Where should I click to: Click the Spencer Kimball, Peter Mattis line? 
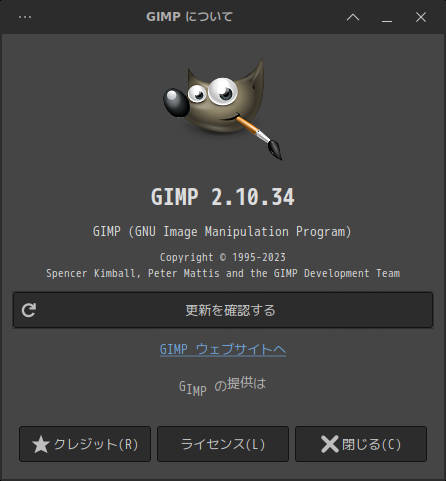[223, 273]
